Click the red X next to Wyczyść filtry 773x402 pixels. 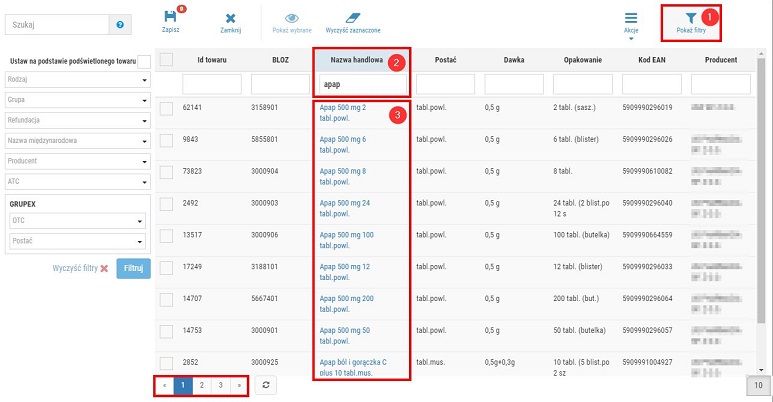104,269
